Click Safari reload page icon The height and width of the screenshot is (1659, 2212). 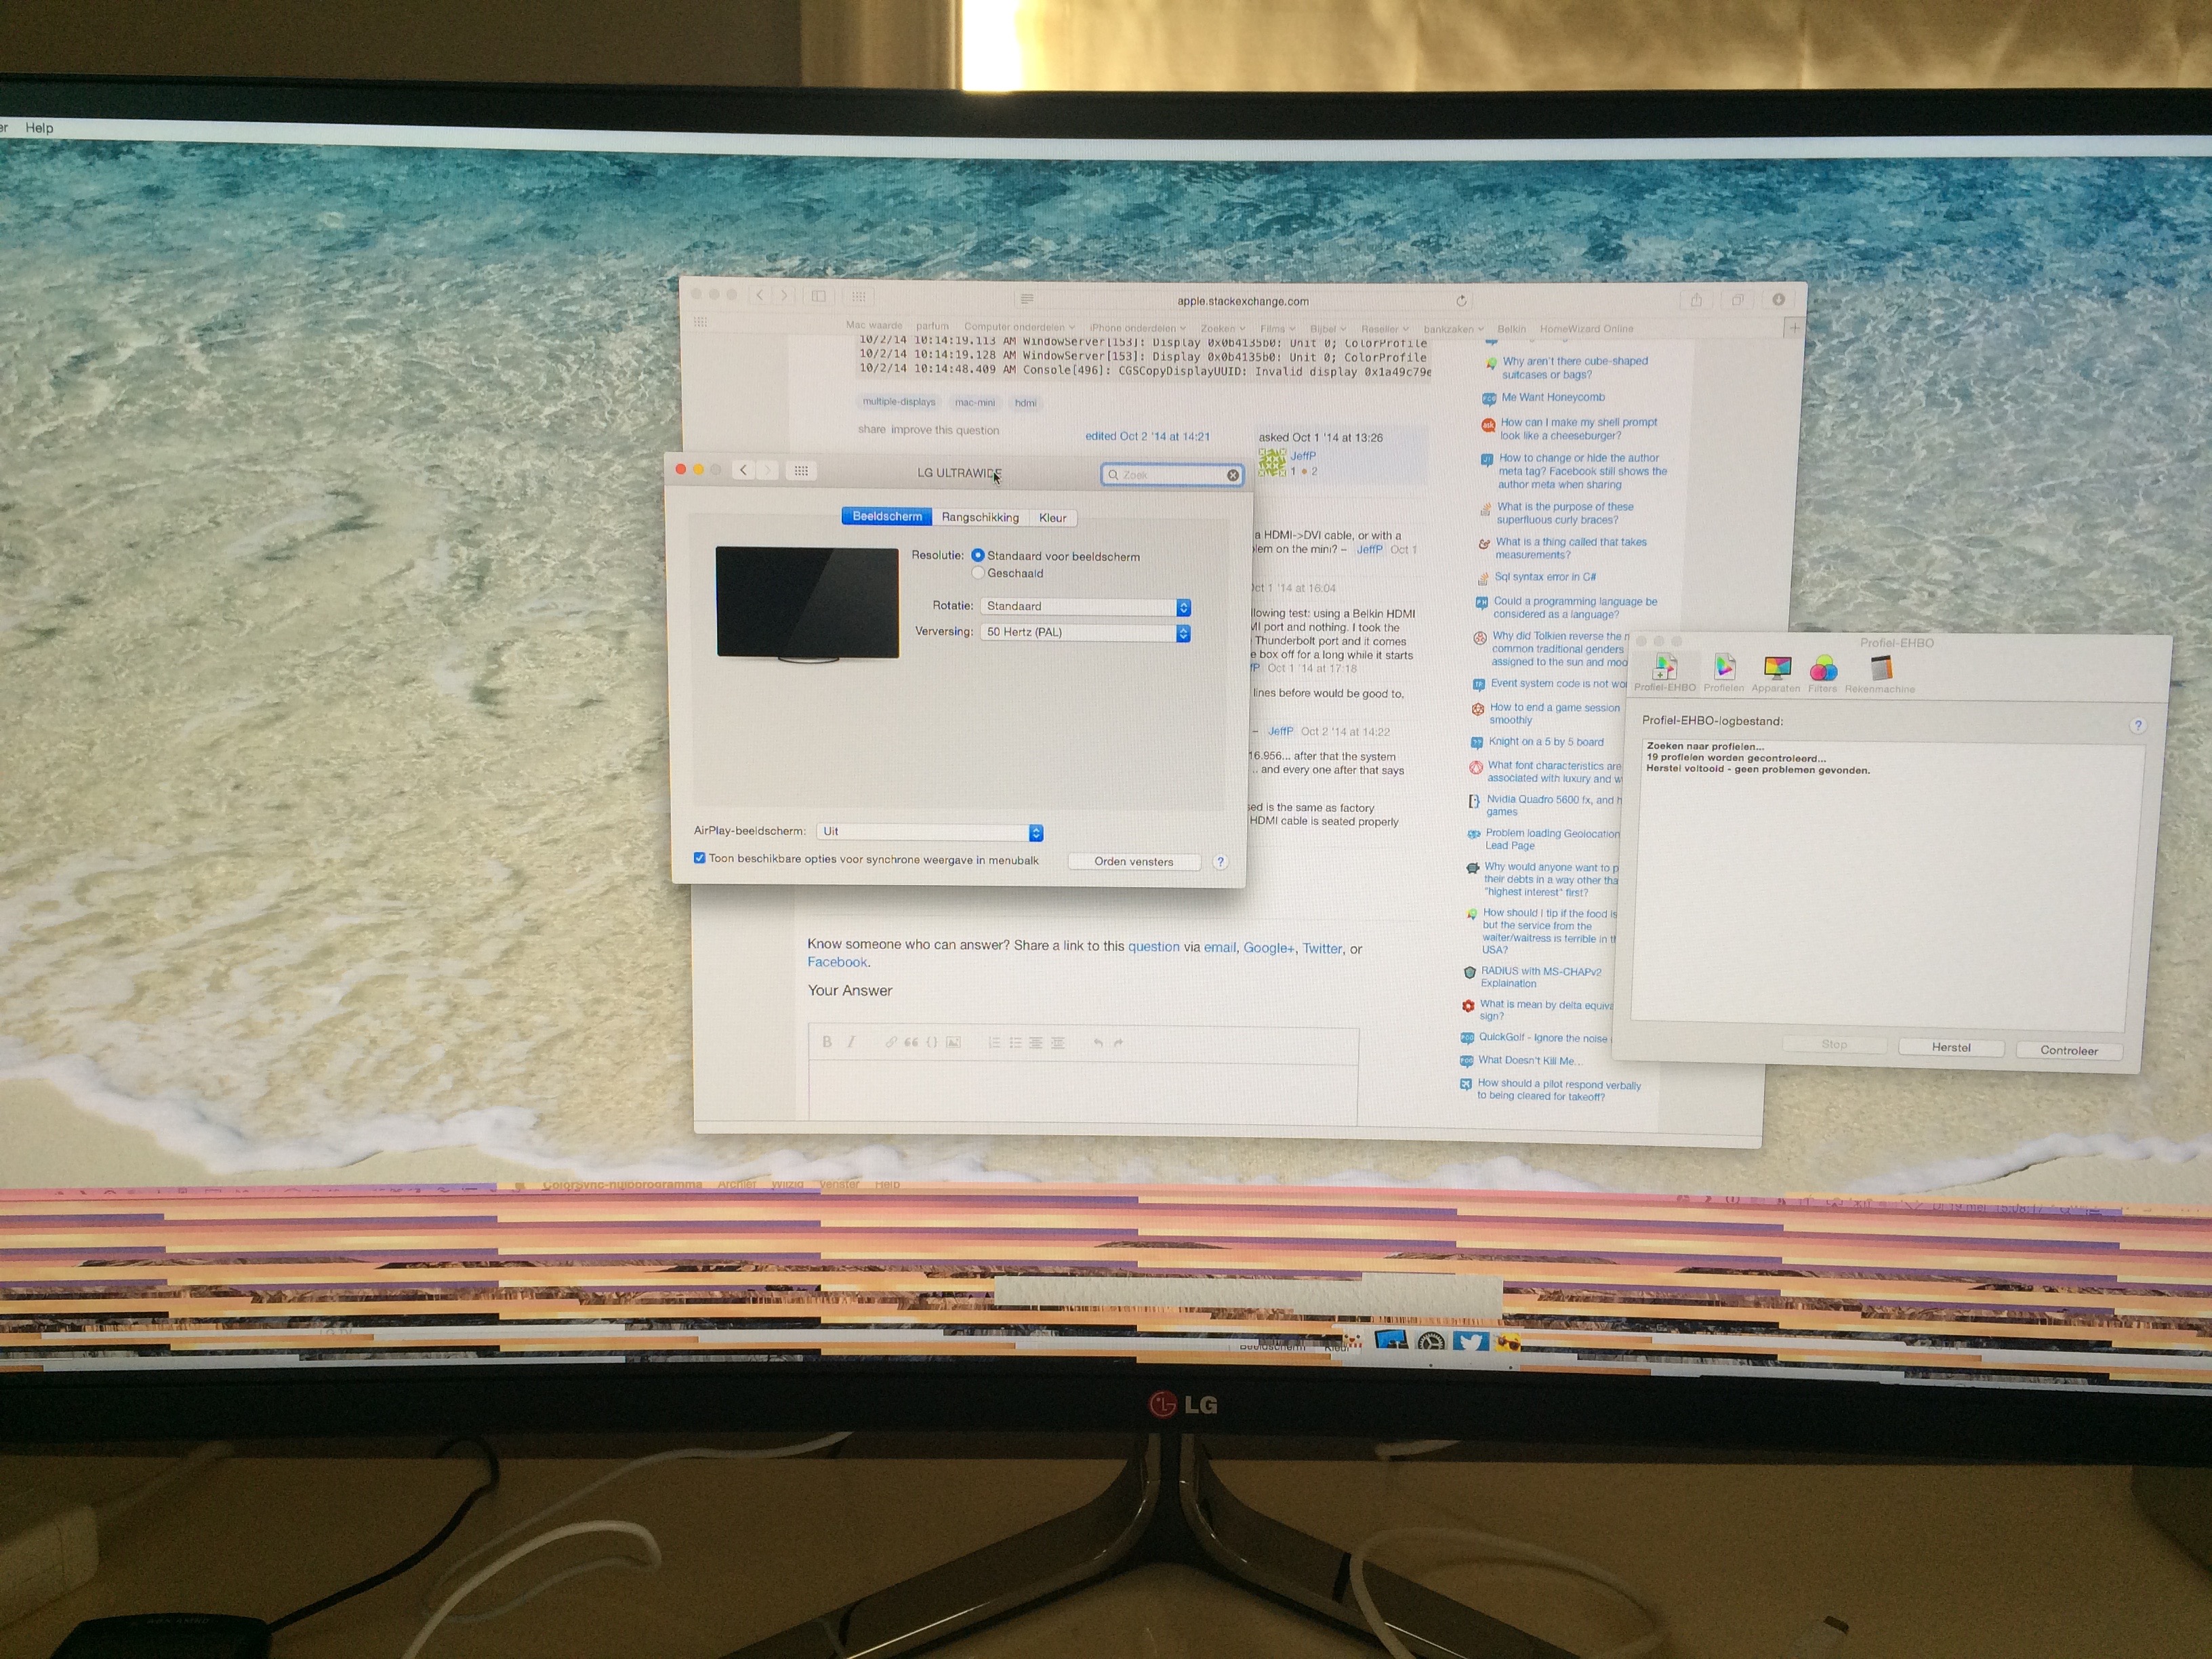coord(1461,301)
